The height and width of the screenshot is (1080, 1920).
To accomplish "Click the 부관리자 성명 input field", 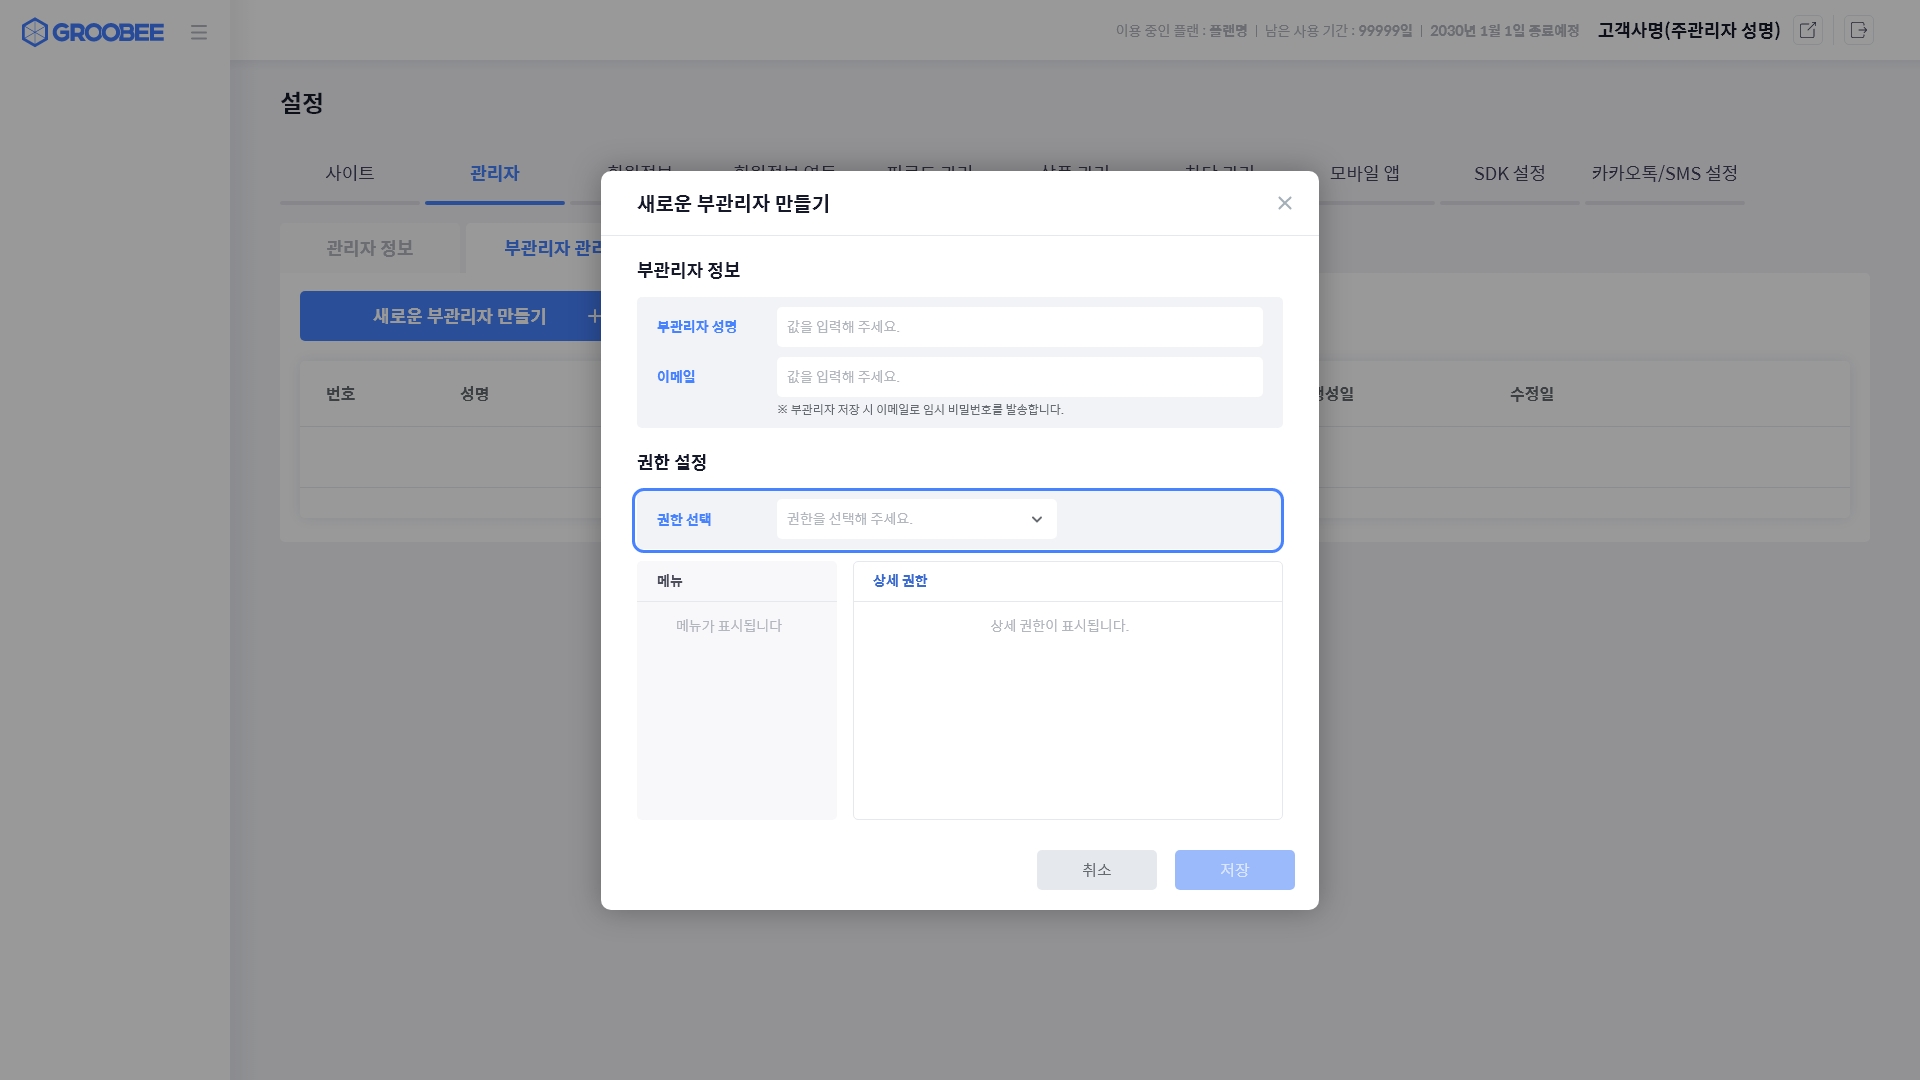I will click(x=1019, y=327).
